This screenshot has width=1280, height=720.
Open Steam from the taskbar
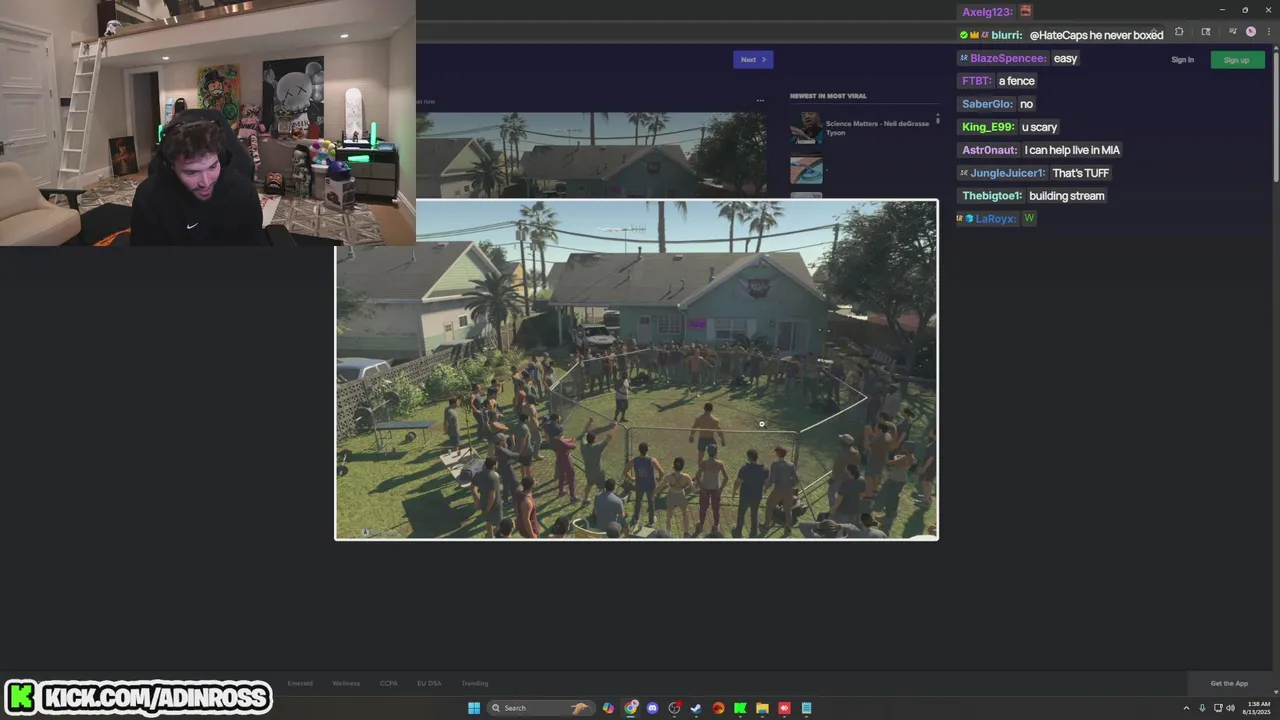point(696,708)
